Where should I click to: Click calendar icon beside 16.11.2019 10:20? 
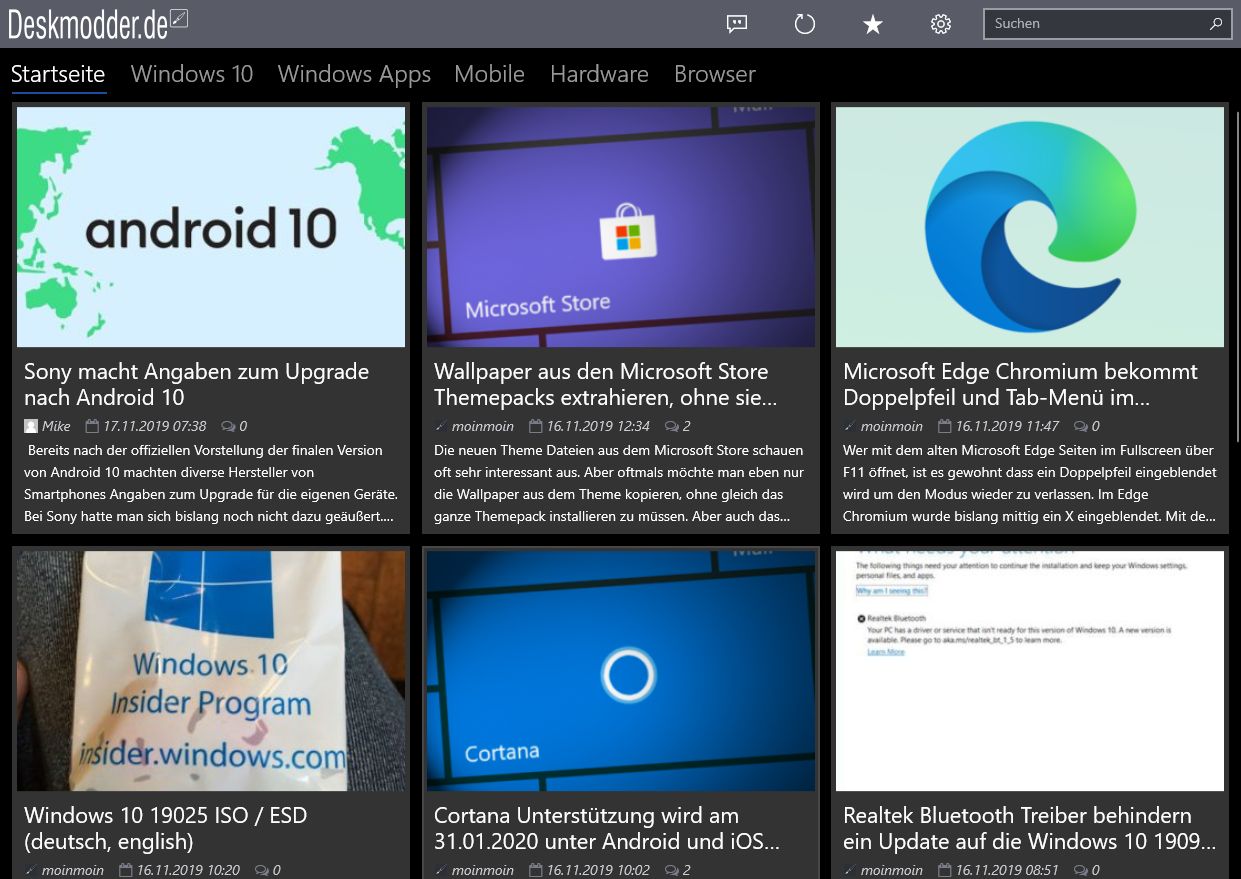point(125,870)
